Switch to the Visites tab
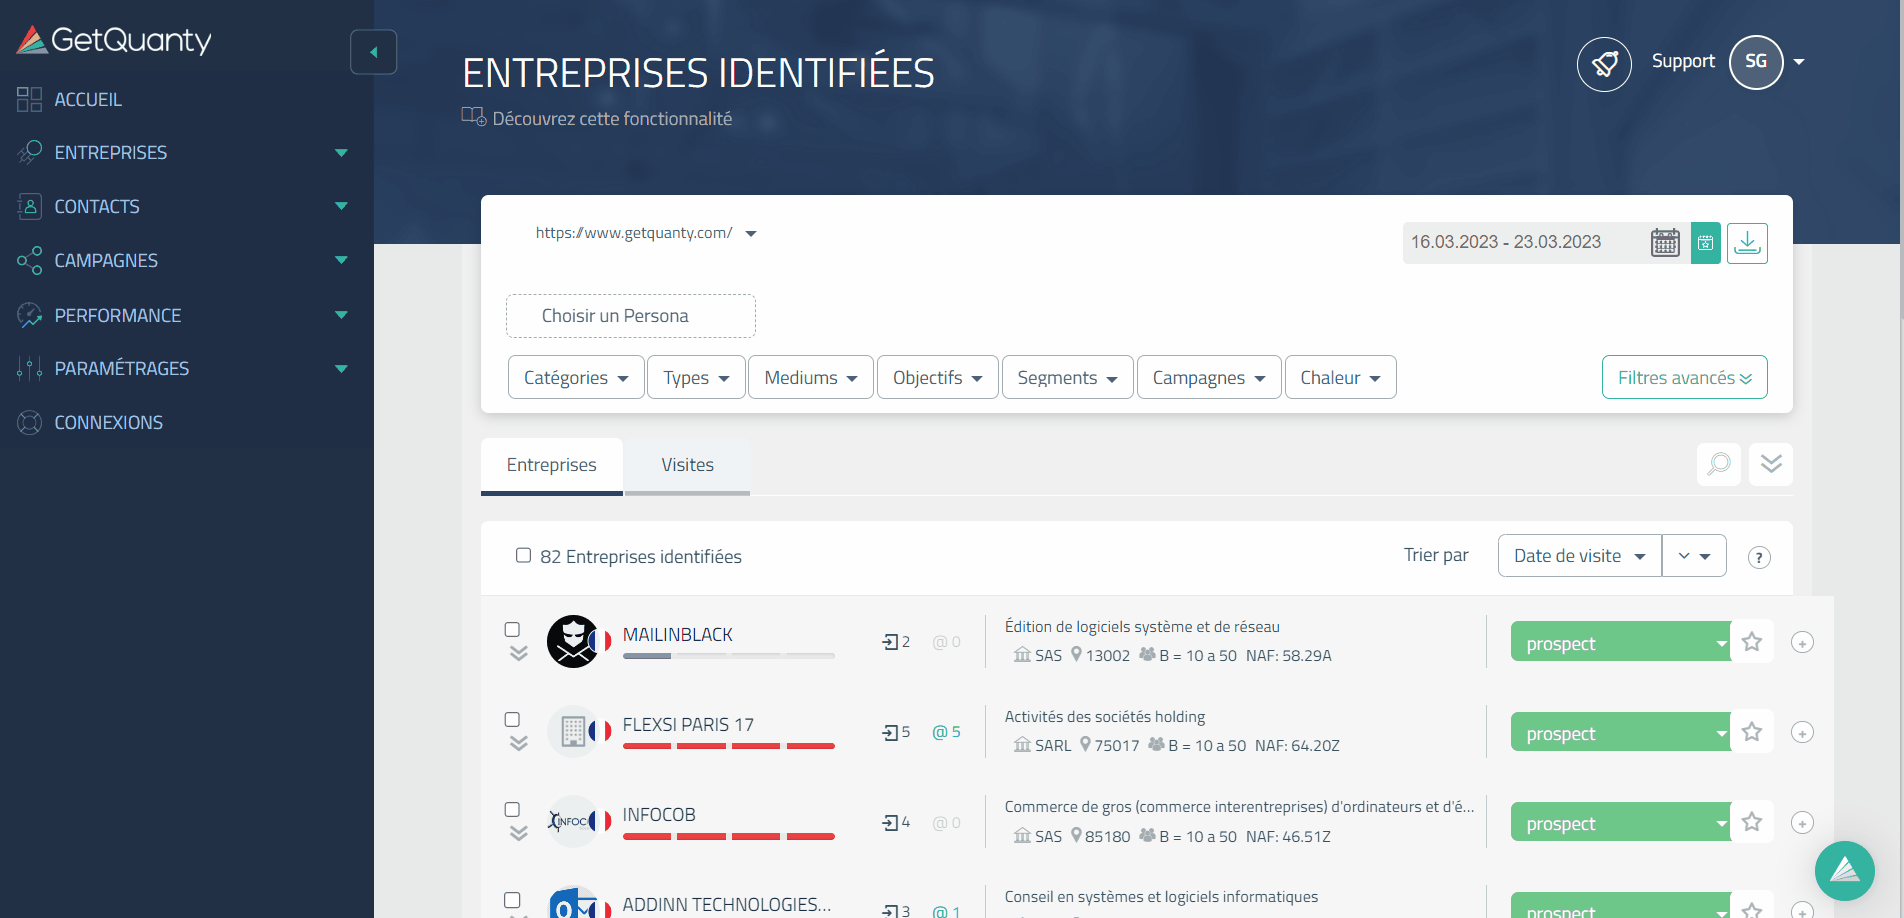Image resolution: width=1904 pixels, height=918 pixels. click(x=687, y=465)
